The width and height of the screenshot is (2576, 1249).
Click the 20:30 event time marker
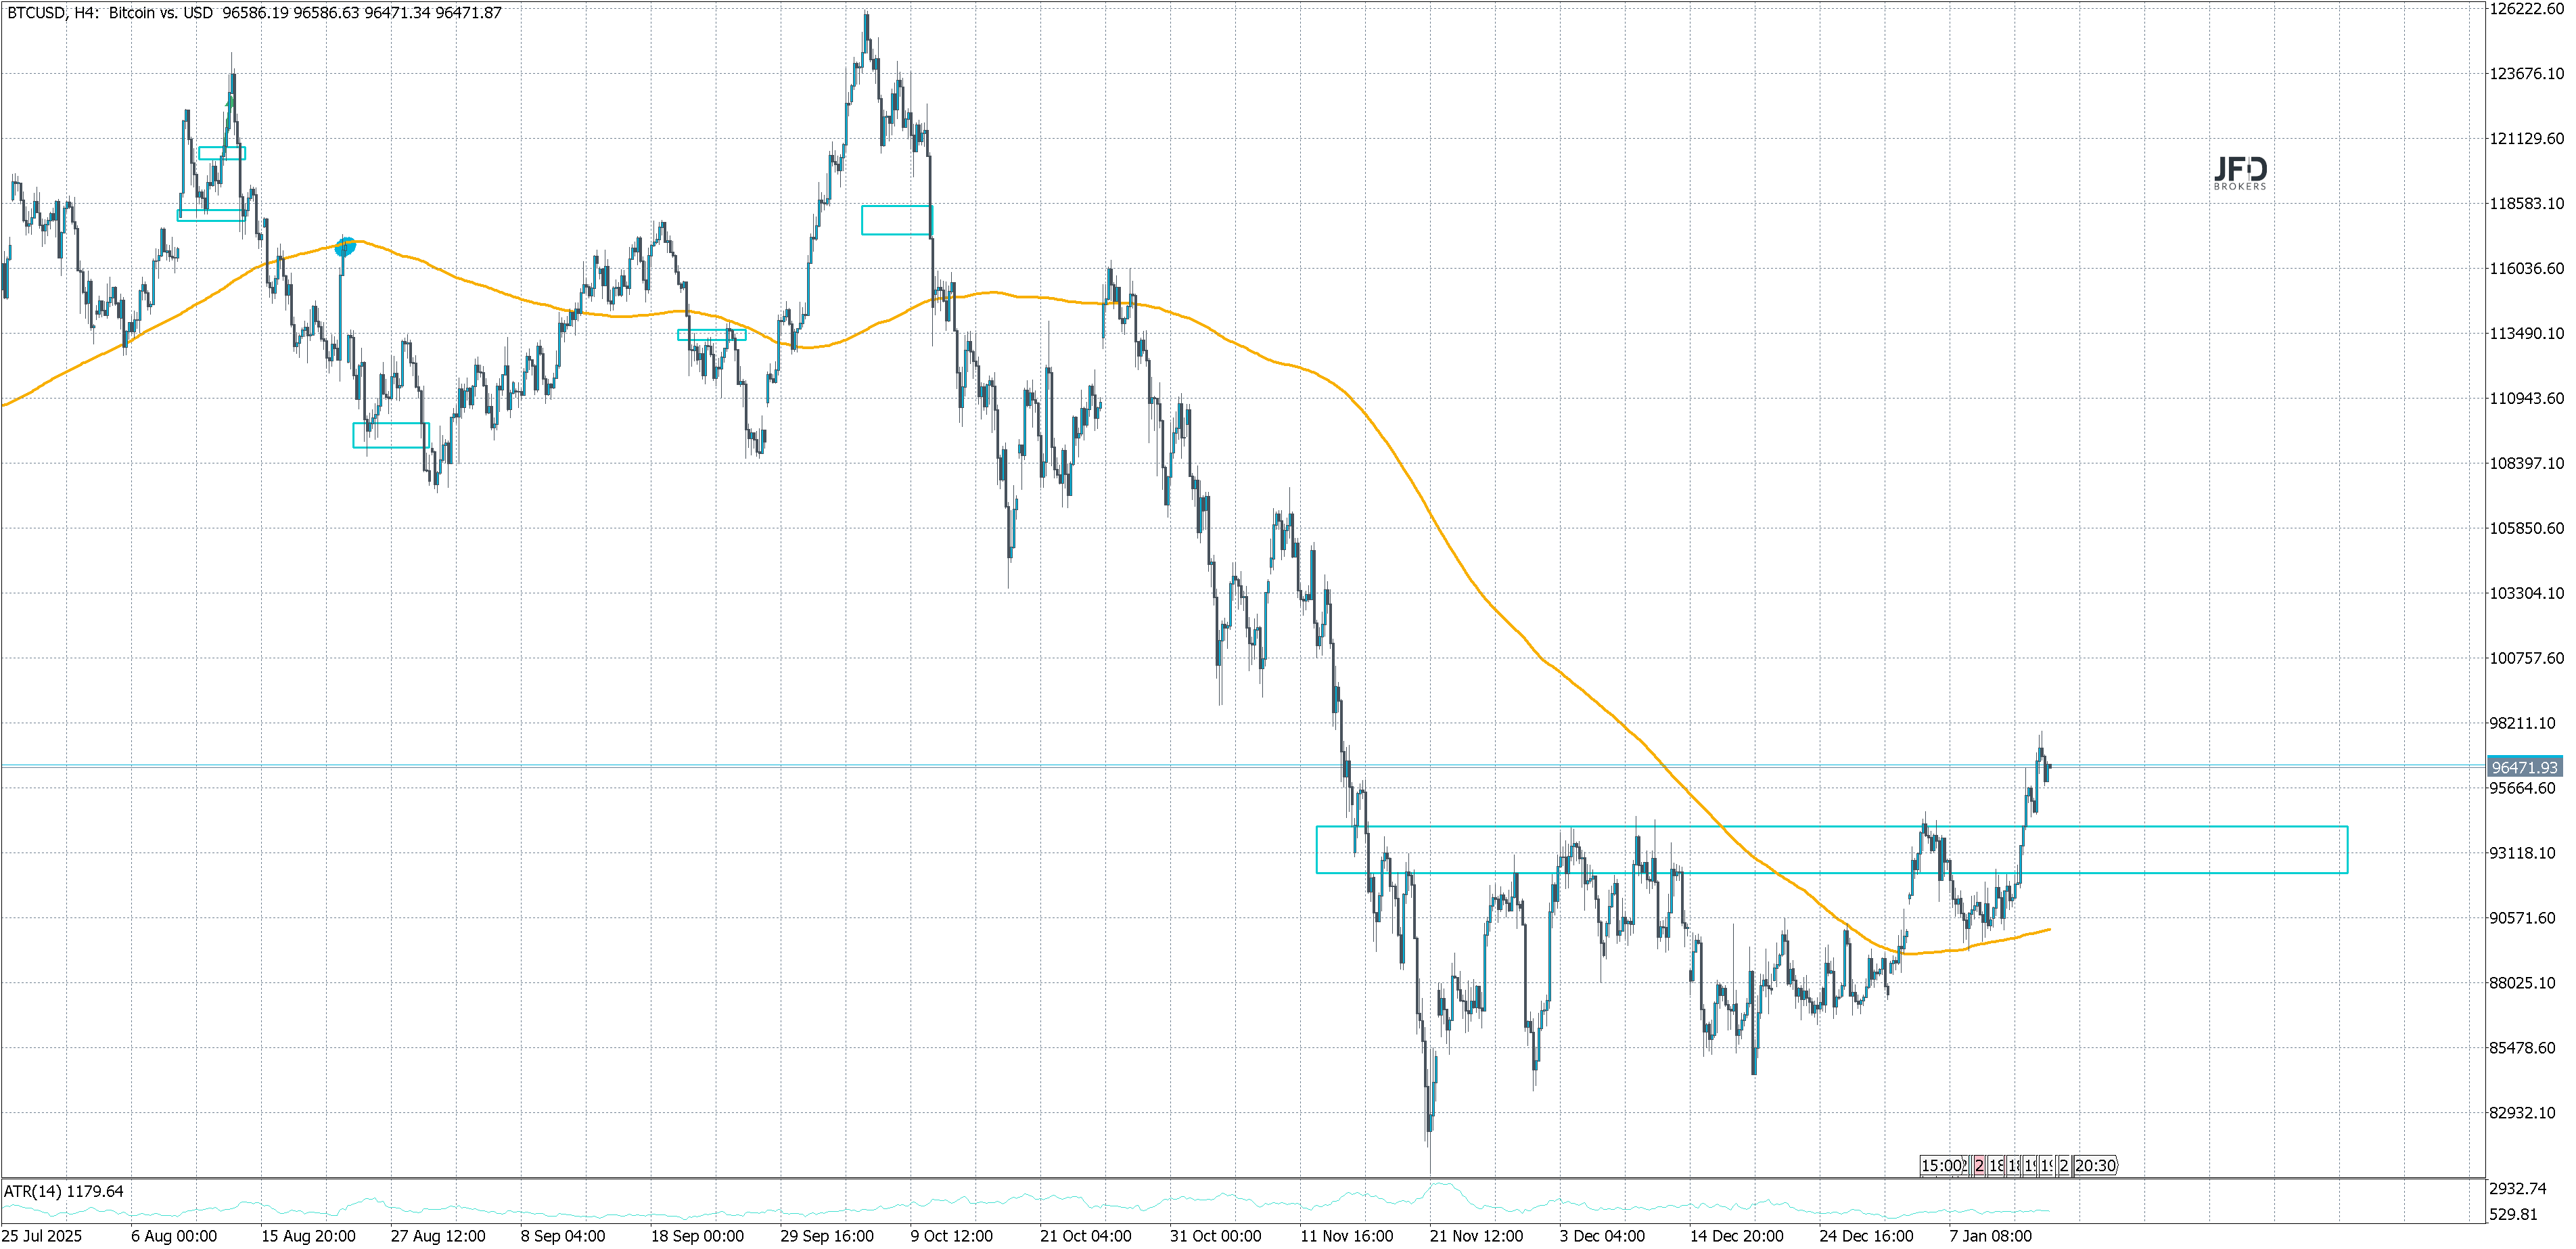[2095, 1165]
